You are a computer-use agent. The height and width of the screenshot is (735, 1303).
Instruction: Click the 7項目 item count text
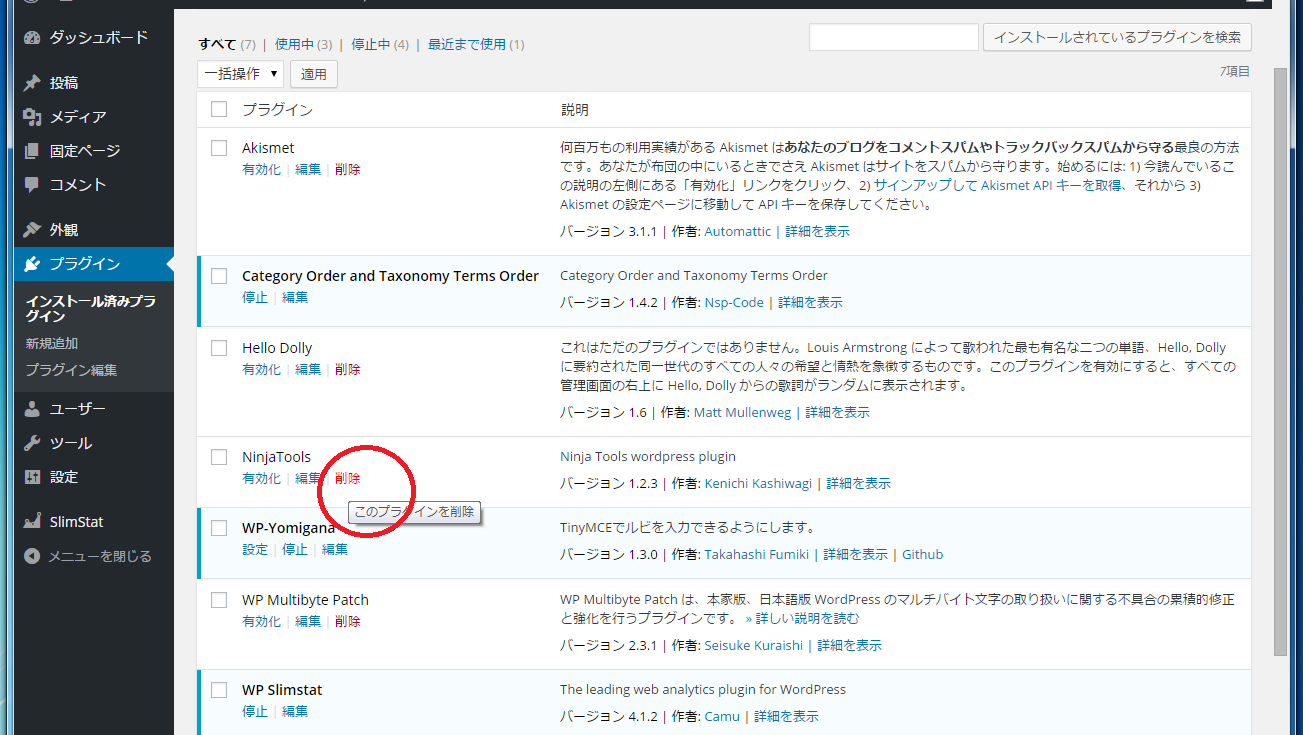(1234, 72)
